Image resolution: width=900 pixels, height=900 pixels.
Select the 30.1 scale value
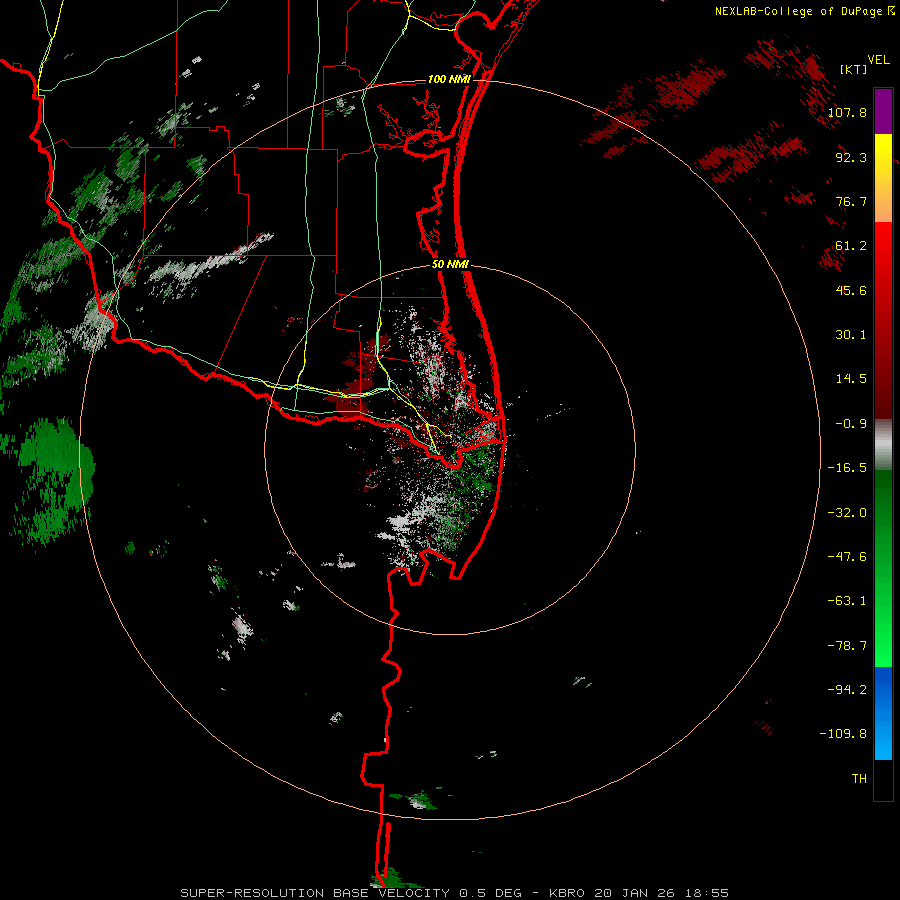tap(851, 335)
